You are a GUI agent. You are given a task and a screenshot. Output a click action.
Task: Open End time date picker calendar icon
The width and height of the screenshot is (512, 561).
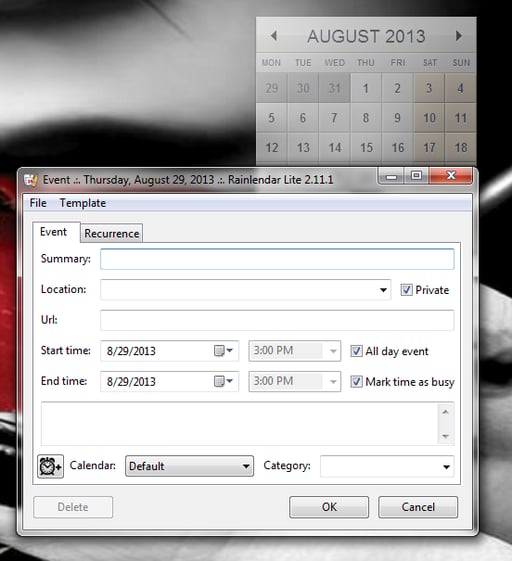coord(223,381)
